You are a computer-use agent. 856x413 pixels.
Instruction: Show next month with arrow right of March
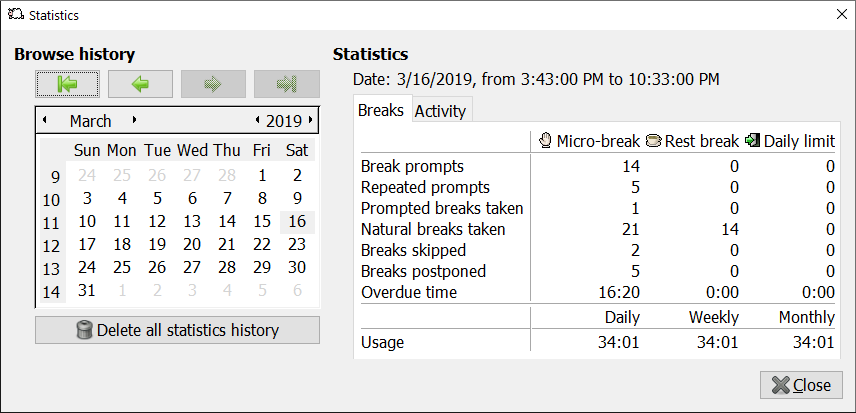point(134,120)
